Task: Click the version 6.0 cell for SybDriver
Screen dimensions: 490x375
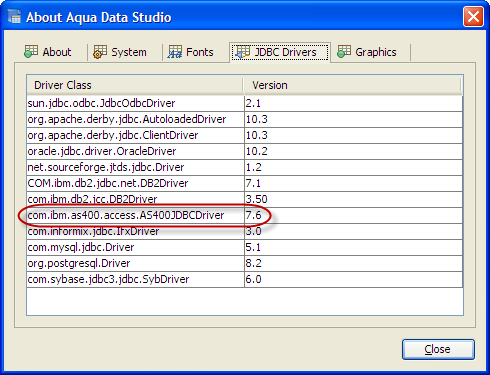Action: [x=353, y=279]
